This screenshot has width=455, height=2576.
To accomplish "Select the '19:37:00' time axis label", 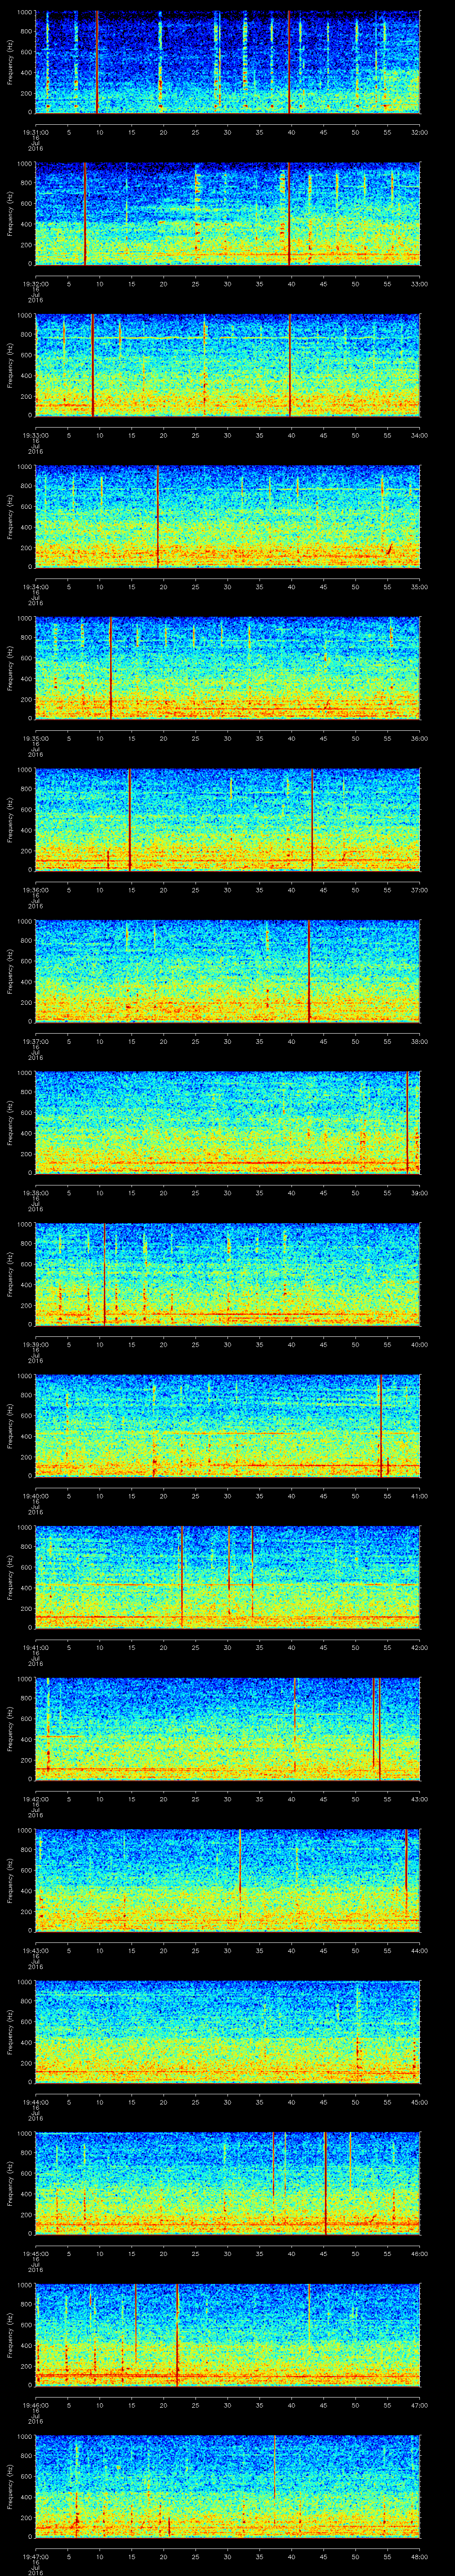I will (x=35, y=1041).
